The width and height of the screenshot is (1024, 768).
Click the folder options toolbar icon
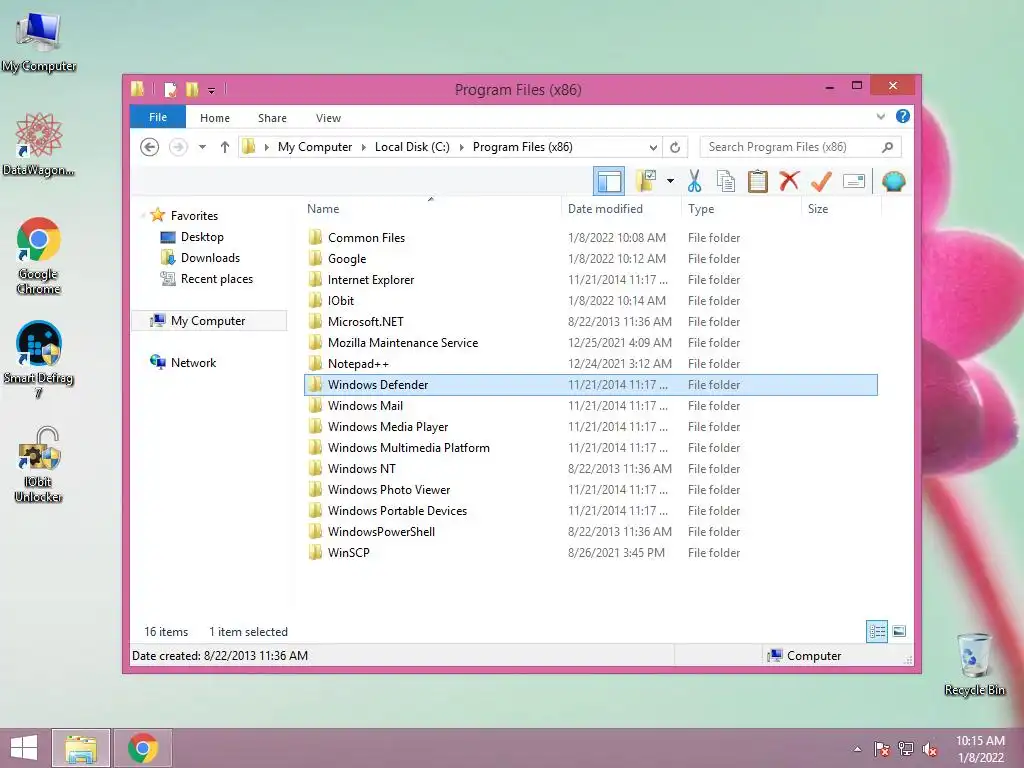[646, 181]
